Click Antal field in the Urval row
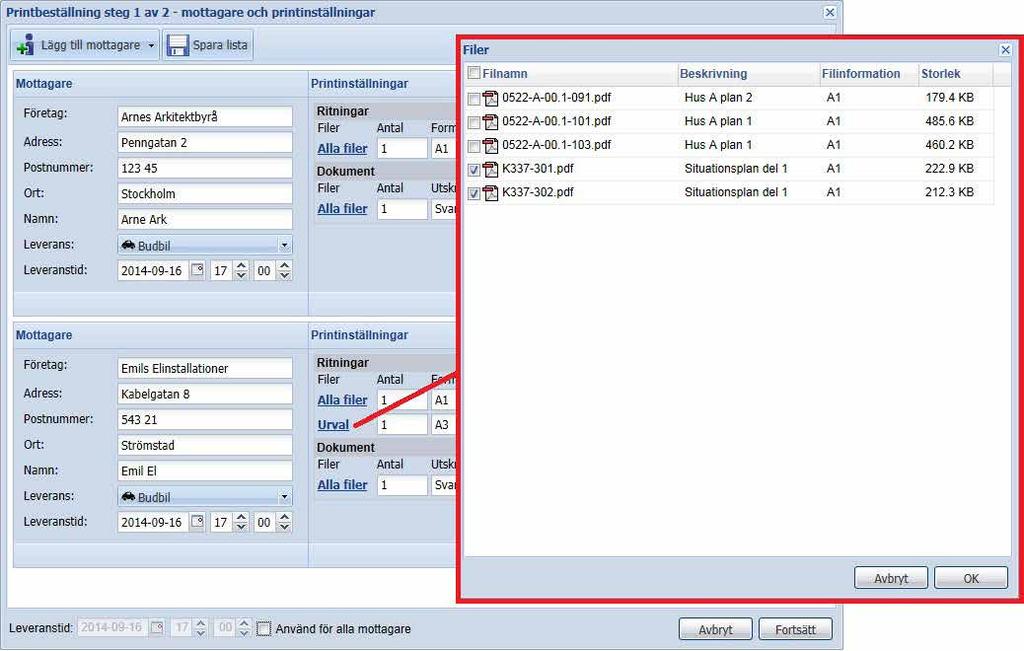Screen dimensions: 1024x651 pyautogui.click(x=402, y=425)
